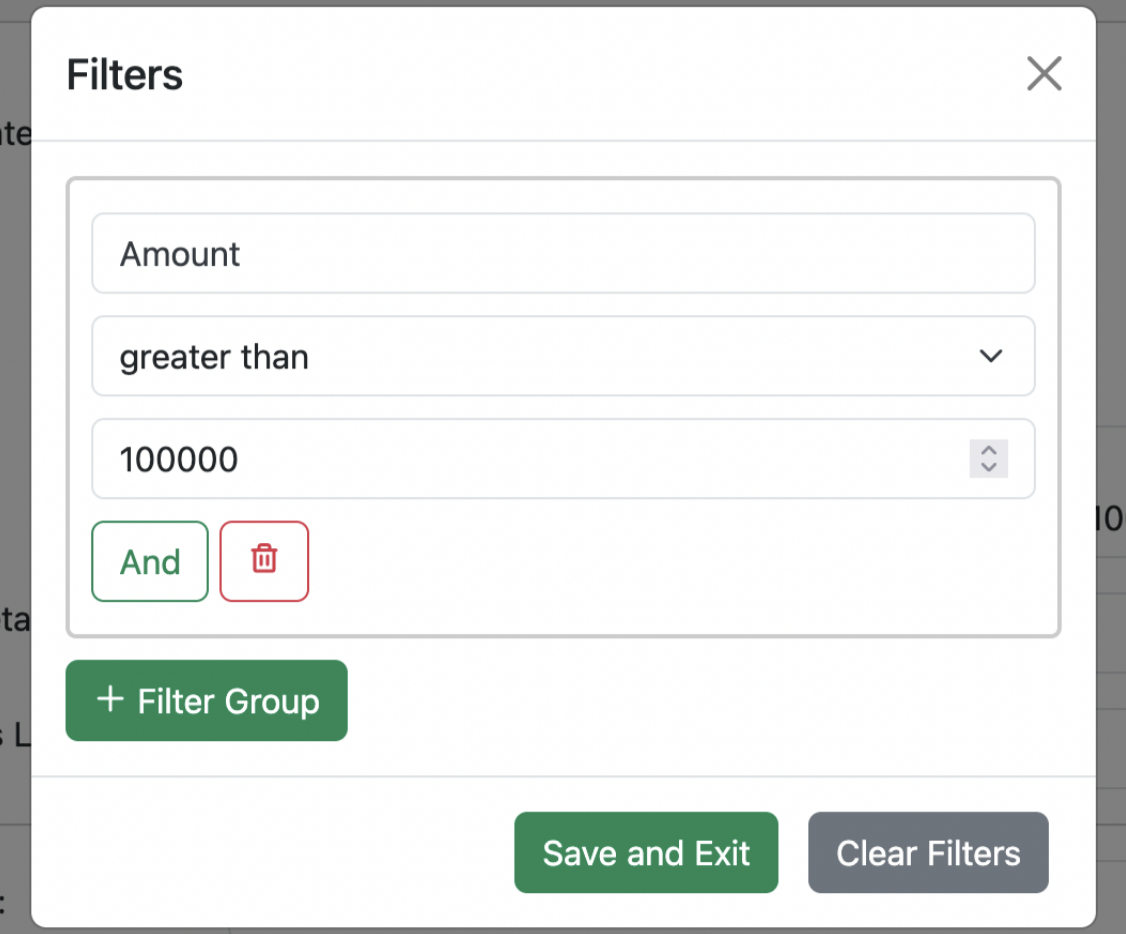Screen dimensions: 1126x934
Task: Focus the text "greater than" in the comparison select
Action: pos(214,357)
